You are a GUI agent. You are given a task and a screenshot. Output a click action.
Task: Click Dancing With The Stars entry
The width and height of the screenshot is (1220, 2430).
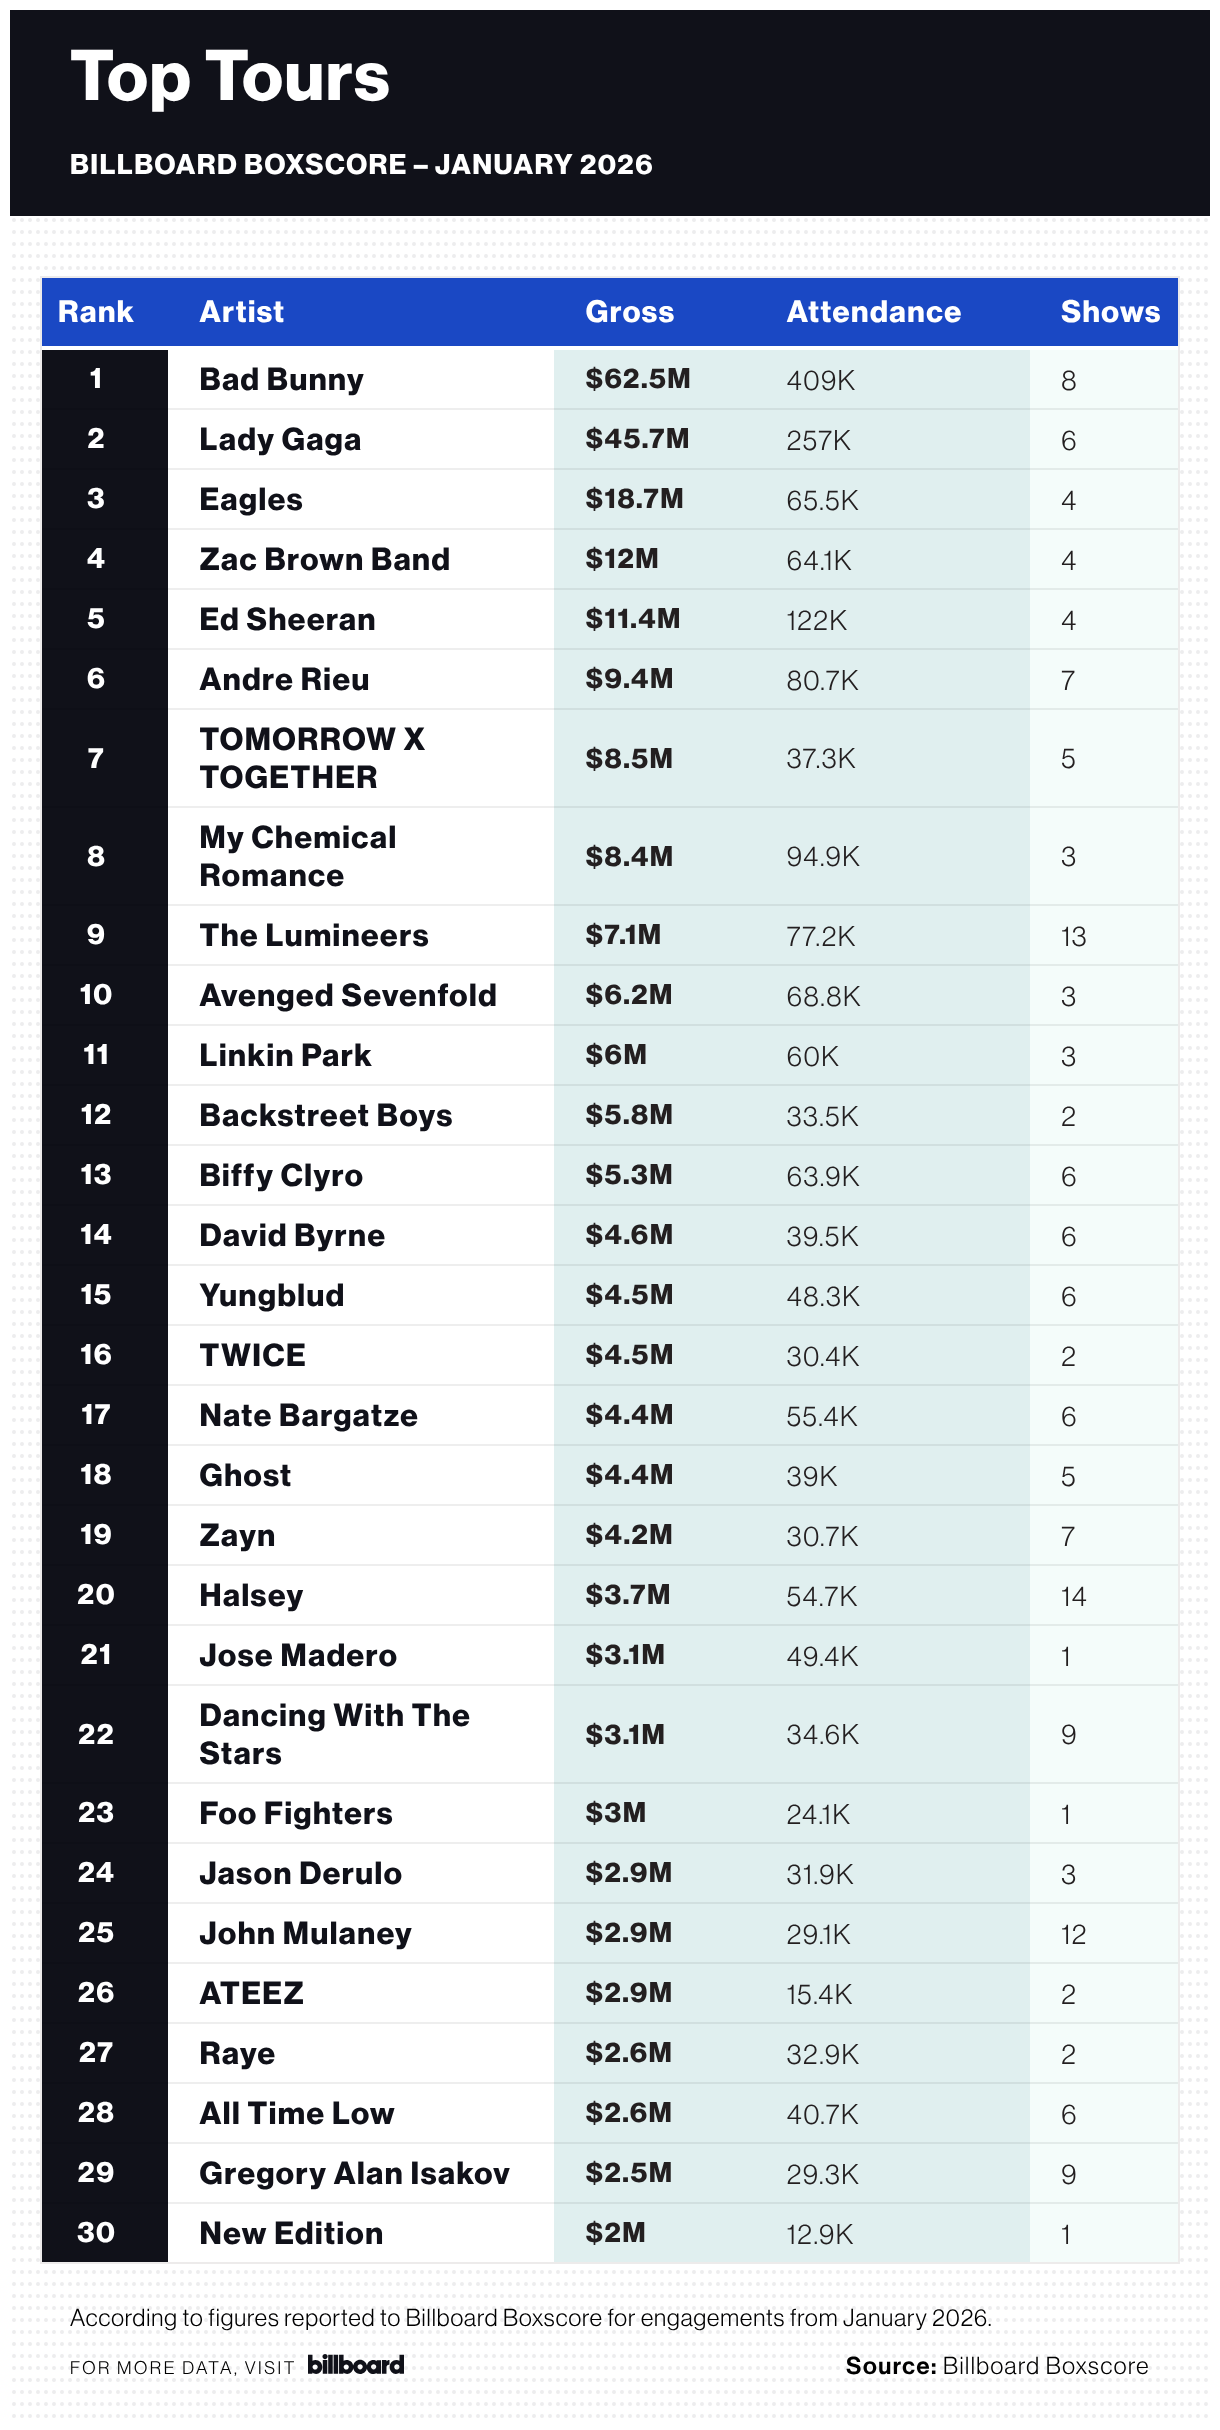[x=334, y=1734]
